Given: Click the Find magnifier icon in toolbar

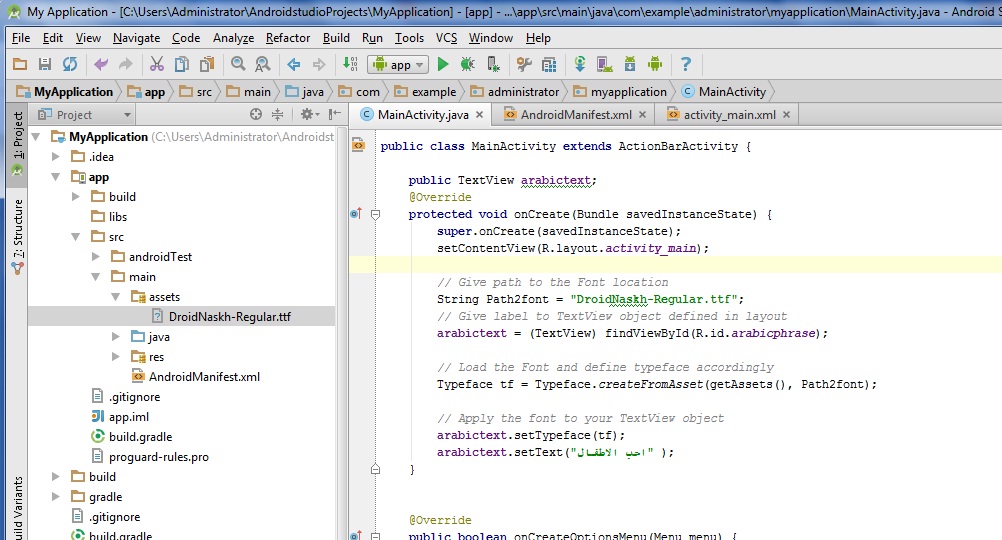Looking at the screenshot, I should pos(238,64).
